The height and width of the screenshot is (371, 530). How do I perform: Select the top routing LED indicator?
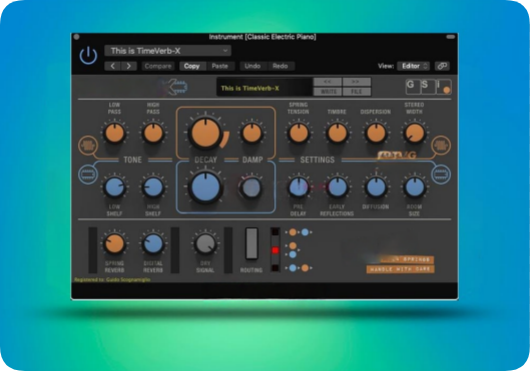pos(275,232)
